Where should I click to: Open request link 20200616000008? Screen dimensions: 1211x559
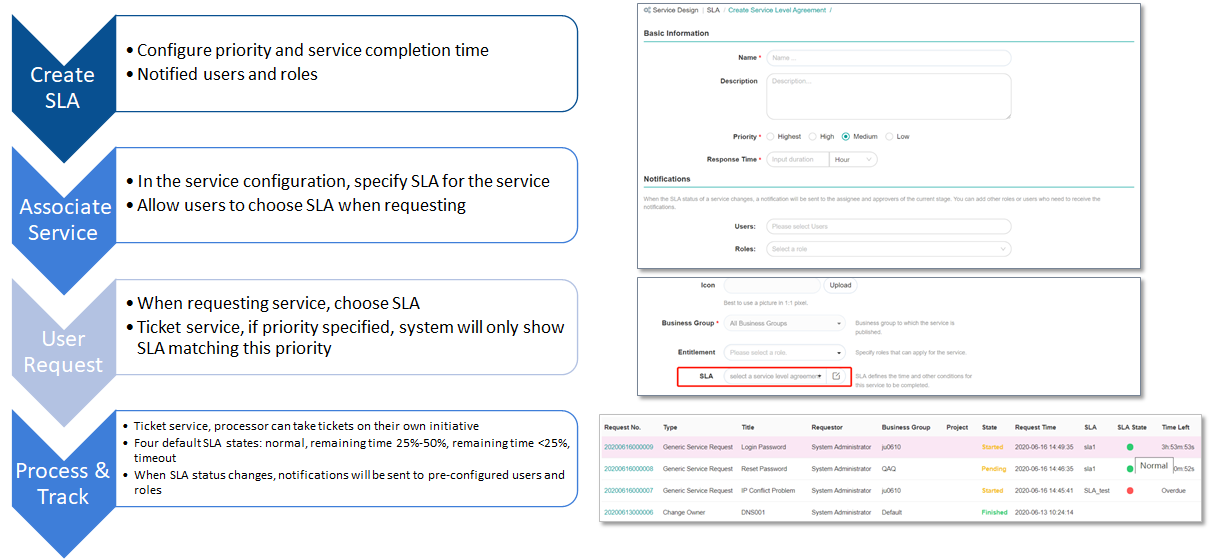point(629,468)
